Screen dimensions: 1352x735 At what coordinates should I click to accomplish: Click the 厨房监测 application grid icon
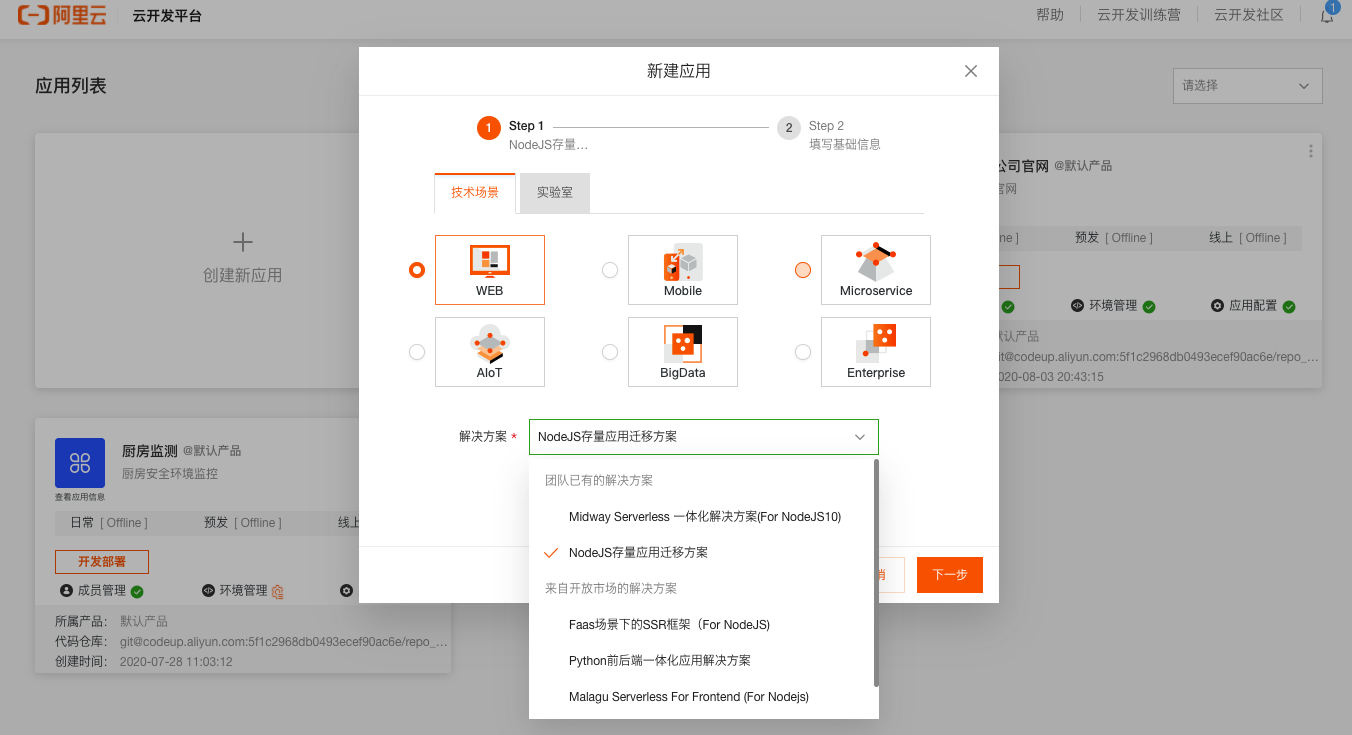pyautogui.click(x=79, y=463)
